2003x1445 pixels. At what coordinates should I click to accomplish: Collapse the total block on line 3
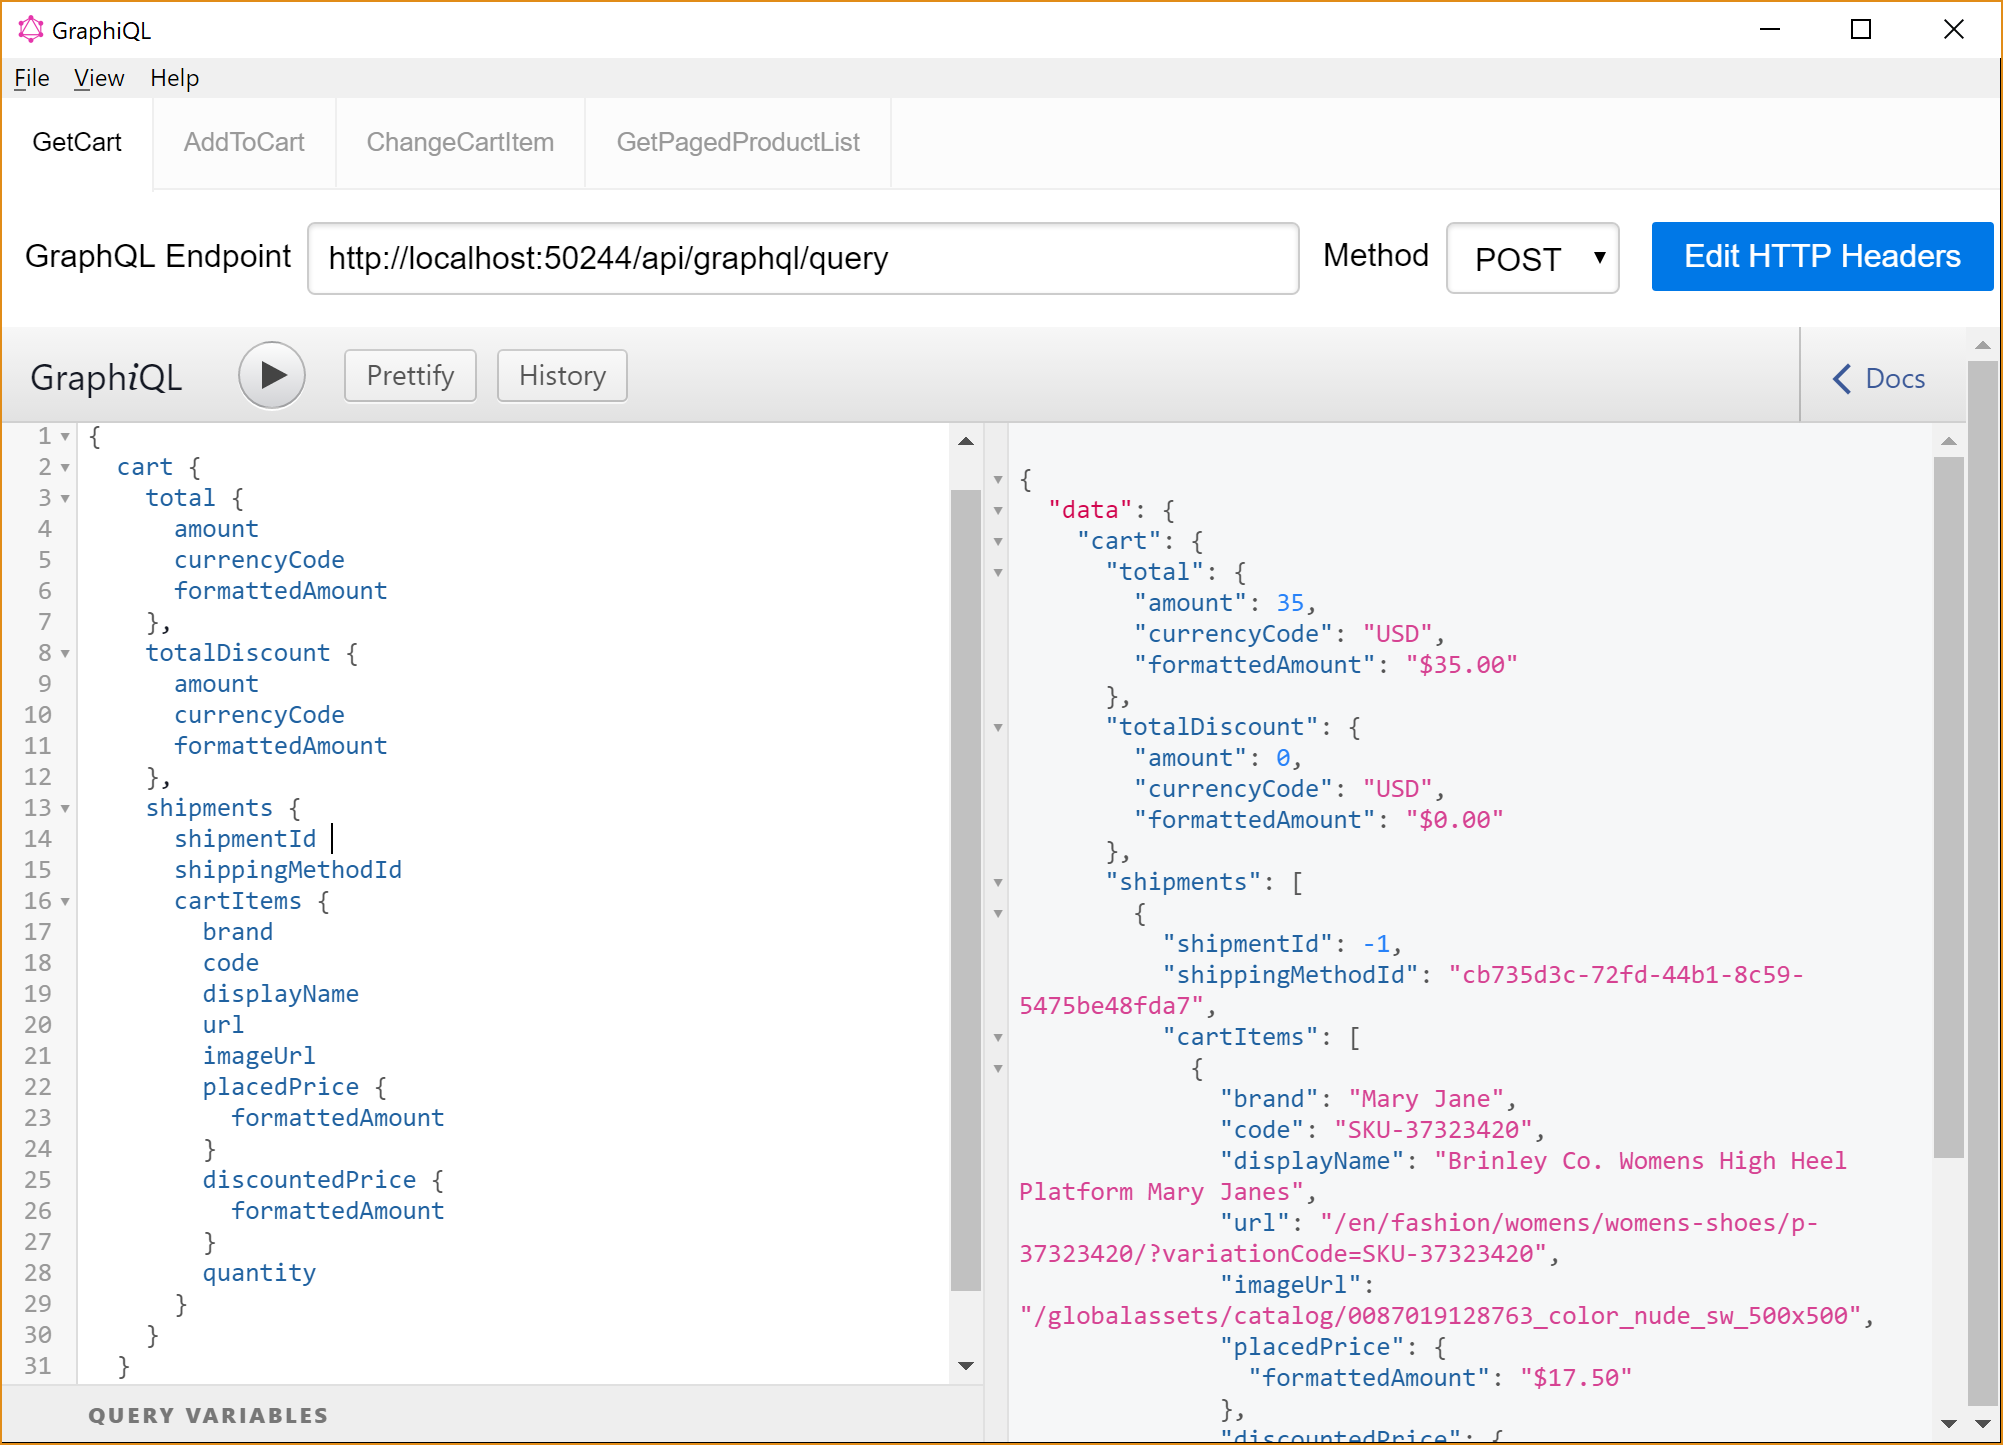coord(65,499)
